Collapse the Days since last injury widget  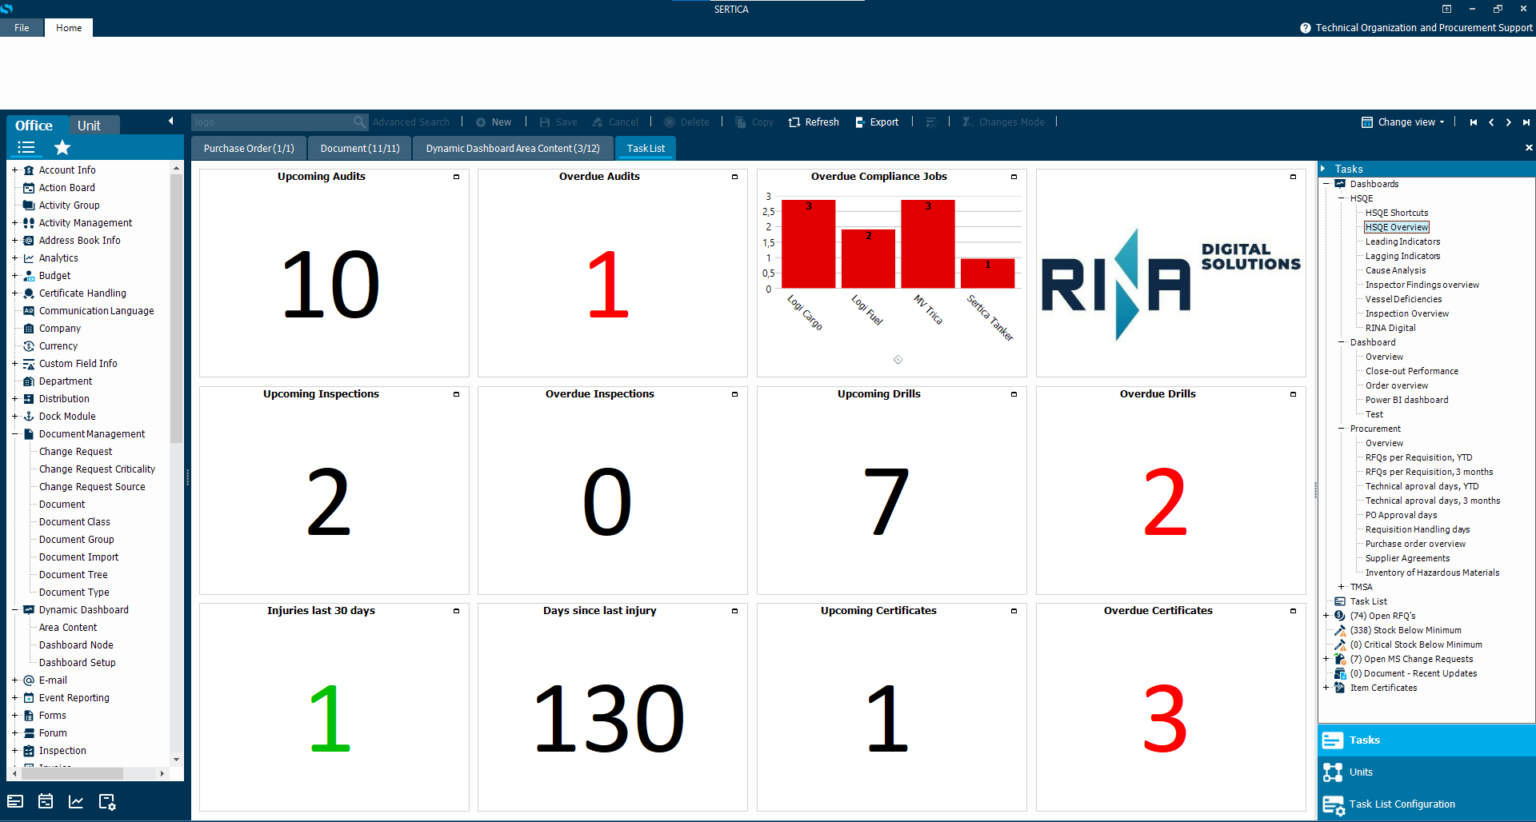point(736,609)
